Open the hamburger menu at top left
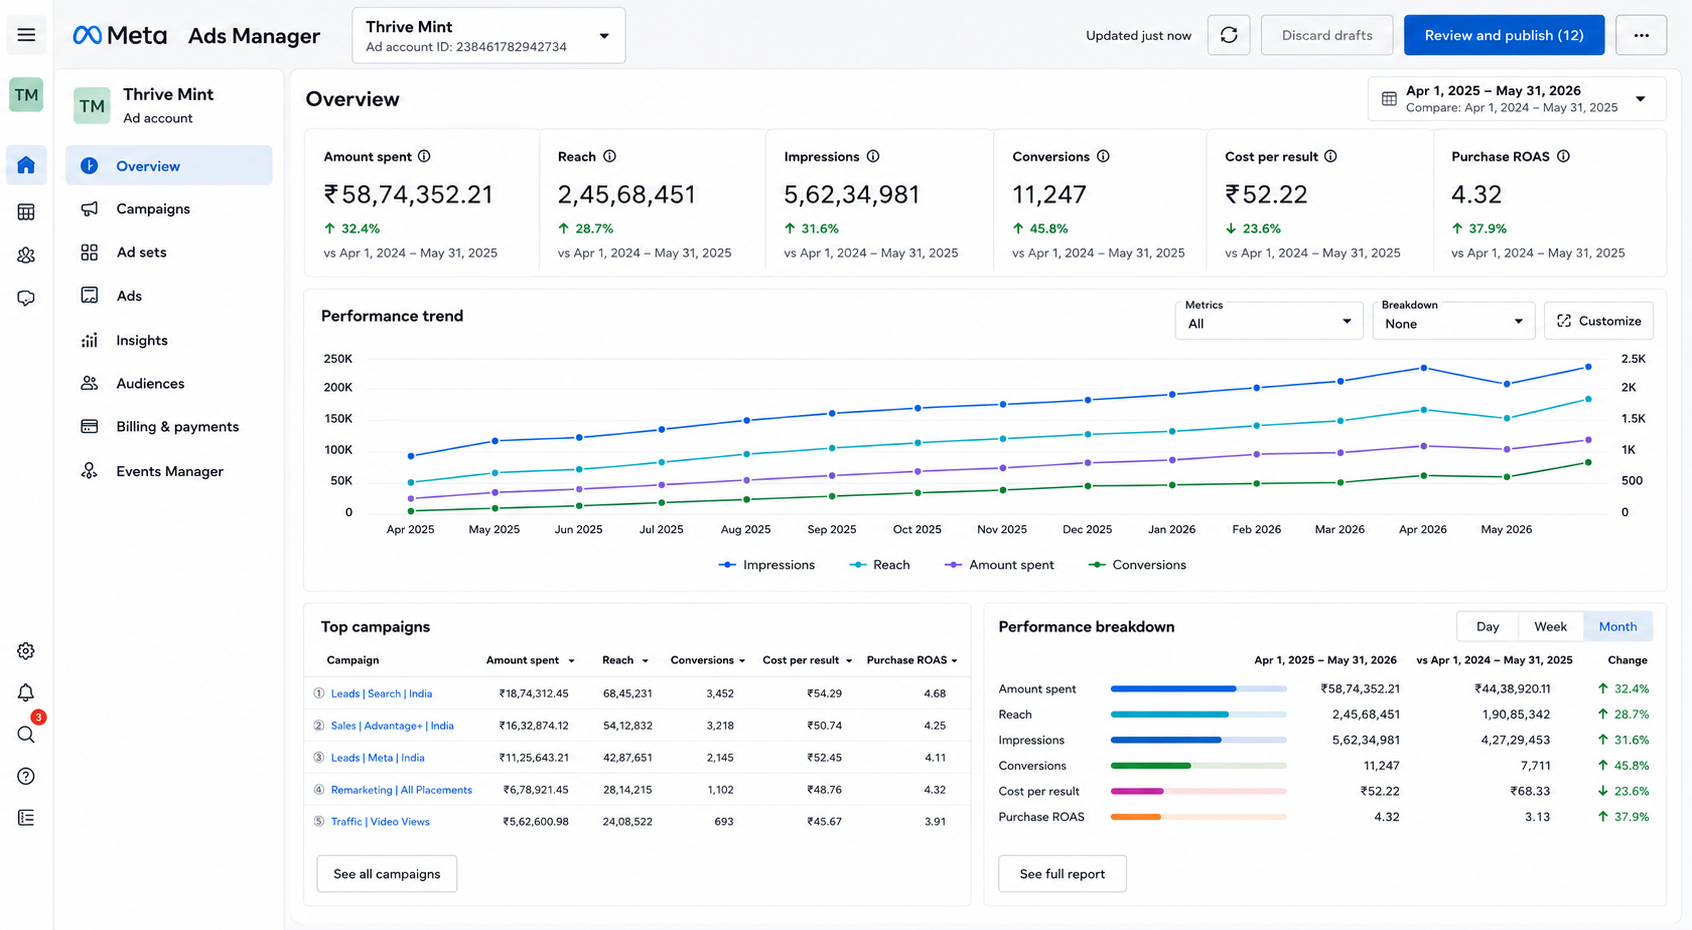 (26, 35)
